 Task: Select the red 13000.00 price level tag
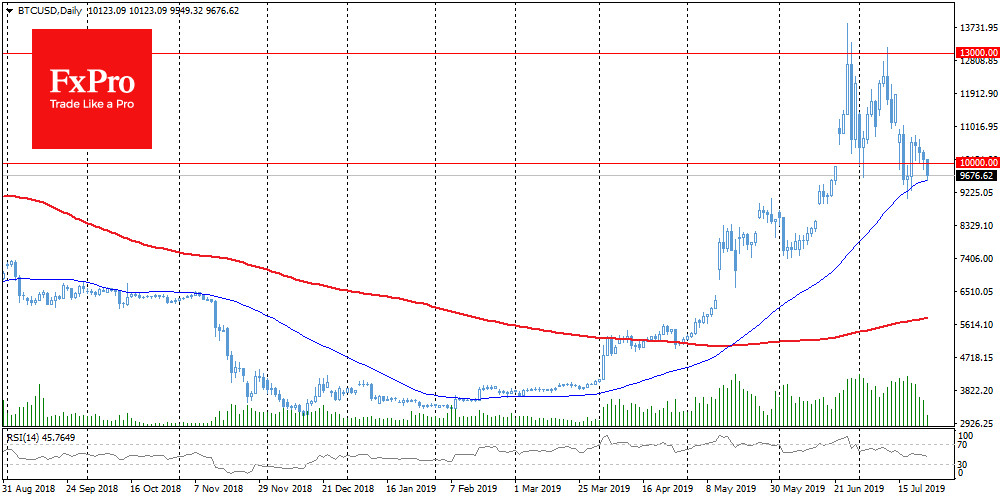pyautogui.click(x=976, y=52)
